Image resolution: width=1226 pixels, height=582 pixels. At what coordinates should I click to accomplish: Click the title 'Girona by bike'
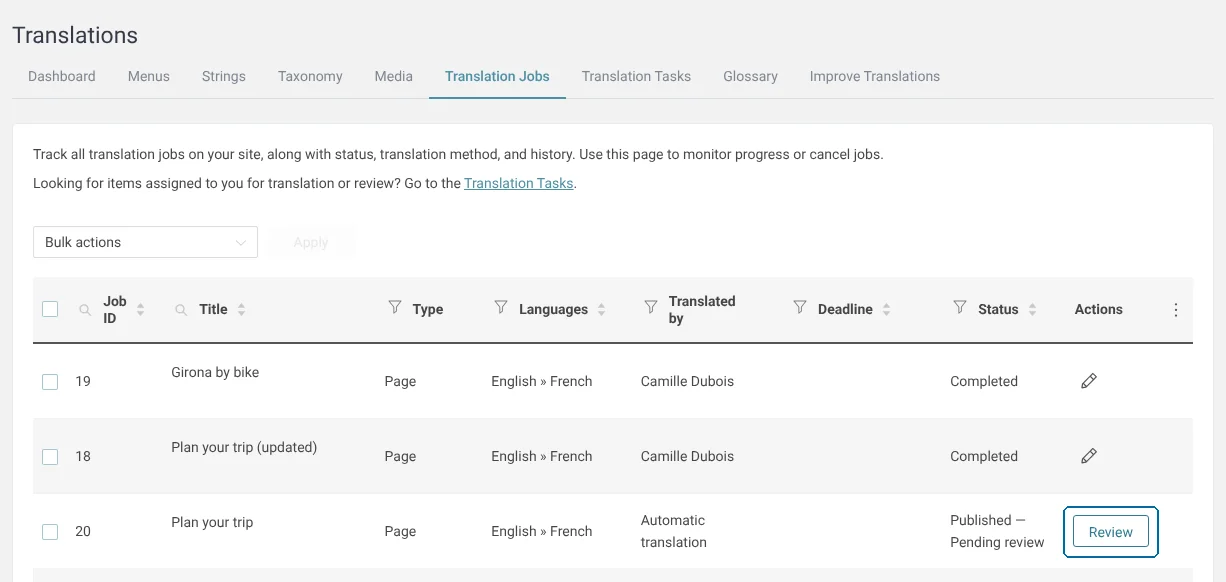215,372
